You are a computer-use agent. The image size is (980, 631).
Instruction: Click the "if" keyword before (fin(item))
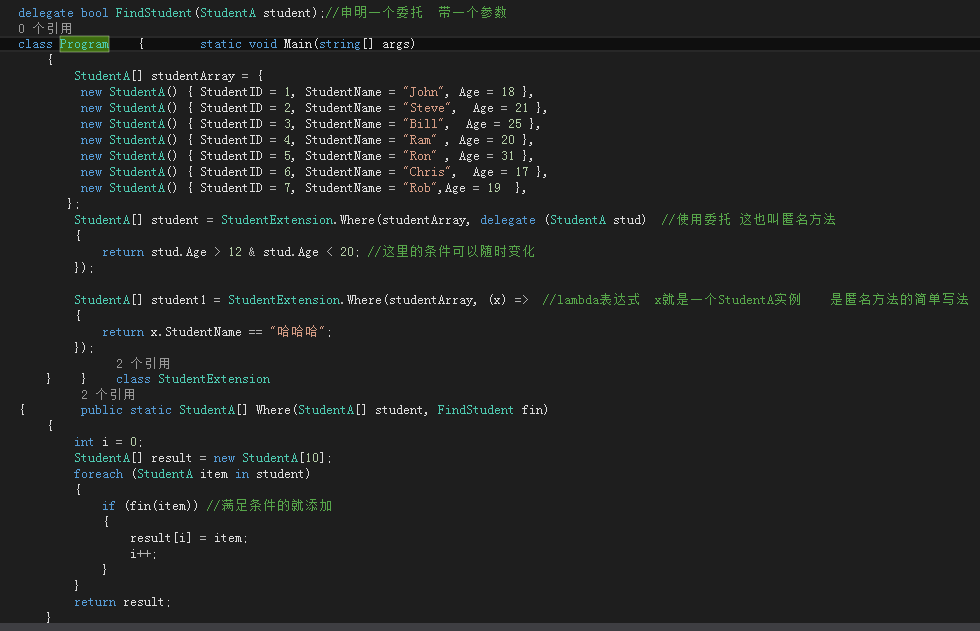click(109, 506)
